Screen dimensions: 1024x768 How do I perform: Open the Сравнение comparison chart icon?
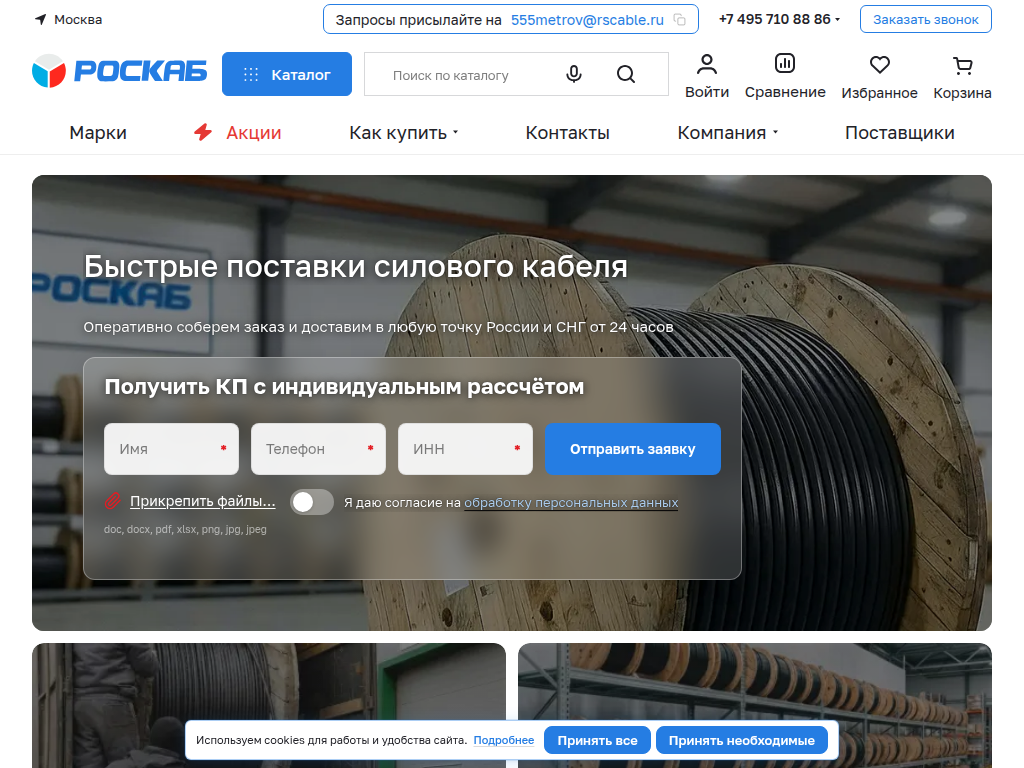[784, 63]
